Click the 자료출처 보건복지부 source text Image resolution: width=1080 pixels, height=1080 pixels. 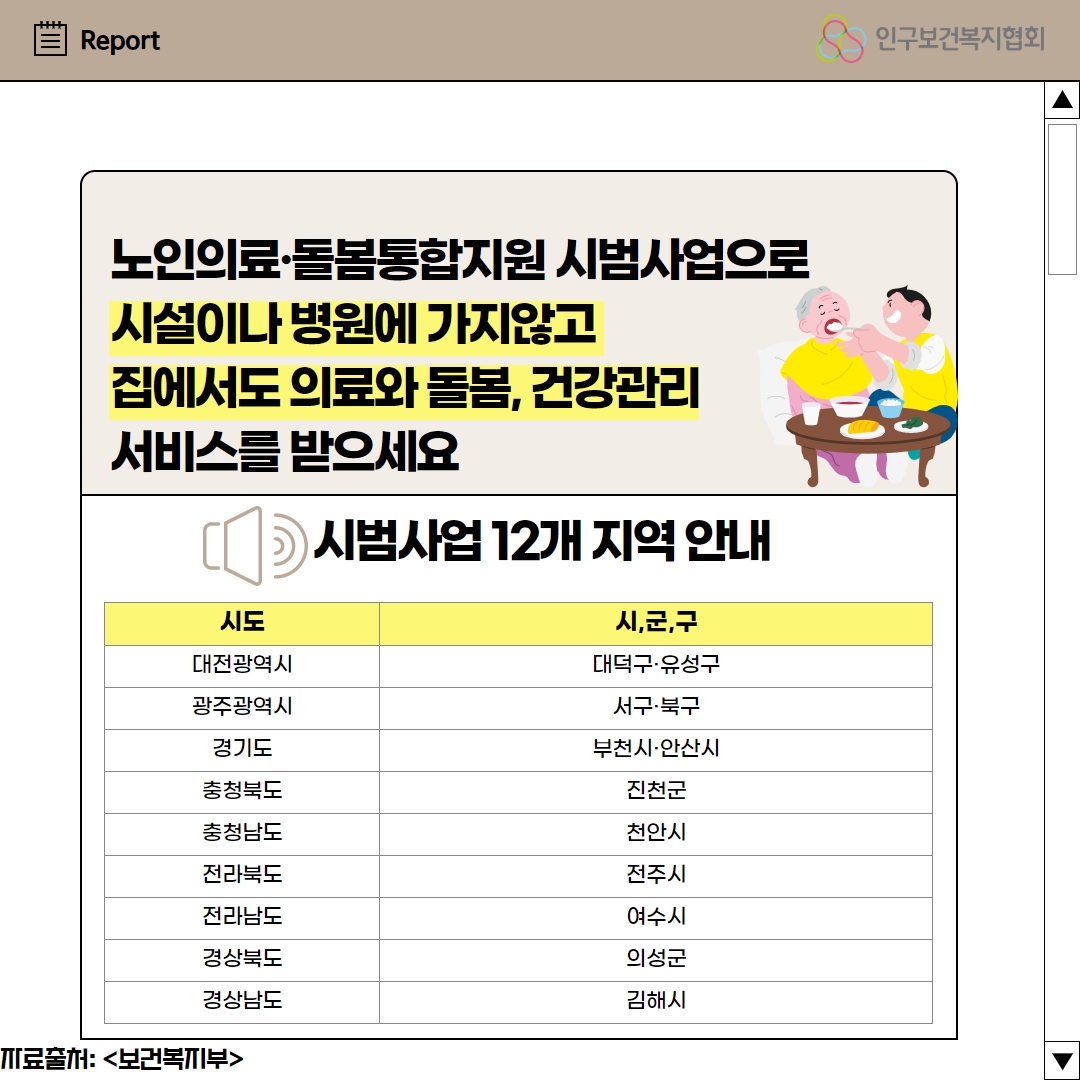122,1059
